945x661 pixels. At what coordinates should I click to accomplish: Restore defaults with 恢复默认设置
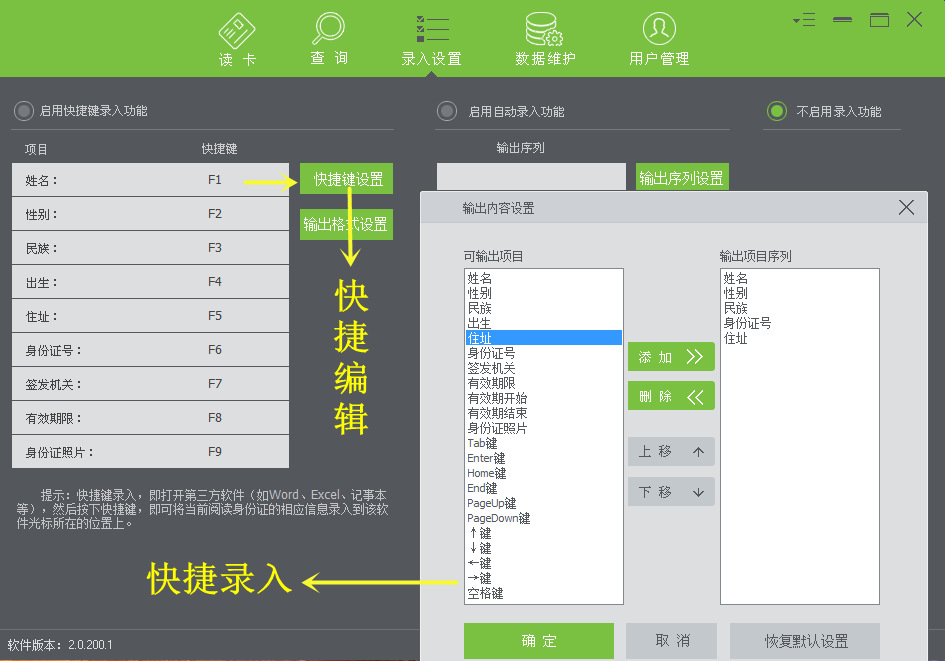[x=804, y=641]
